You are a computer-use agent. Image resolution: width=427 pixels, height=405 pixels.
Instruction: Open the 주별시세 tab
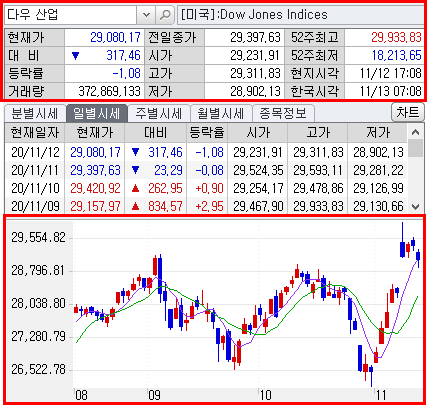(x=159, y=113)
